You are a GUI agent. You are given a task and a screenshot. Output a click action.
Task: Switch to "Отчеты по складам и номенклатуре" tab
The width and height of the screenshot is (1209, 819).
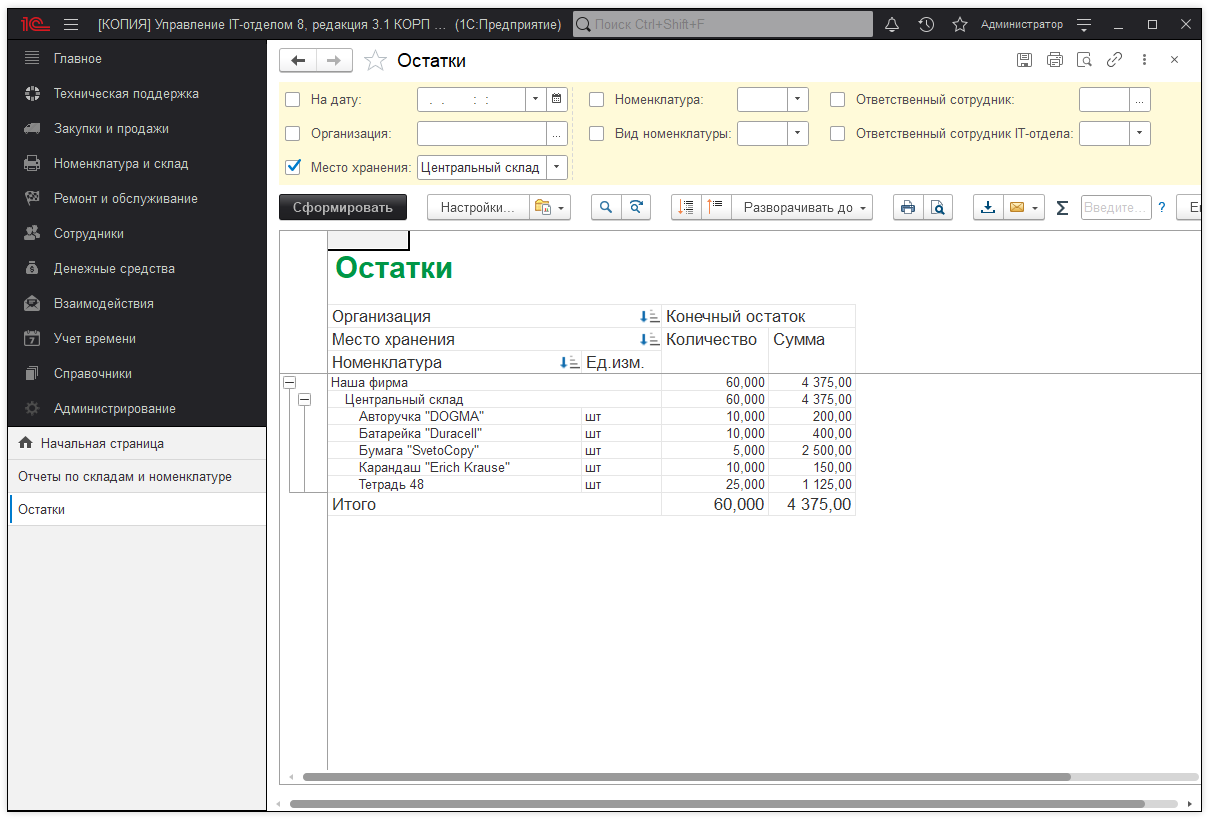pos(125,476)
